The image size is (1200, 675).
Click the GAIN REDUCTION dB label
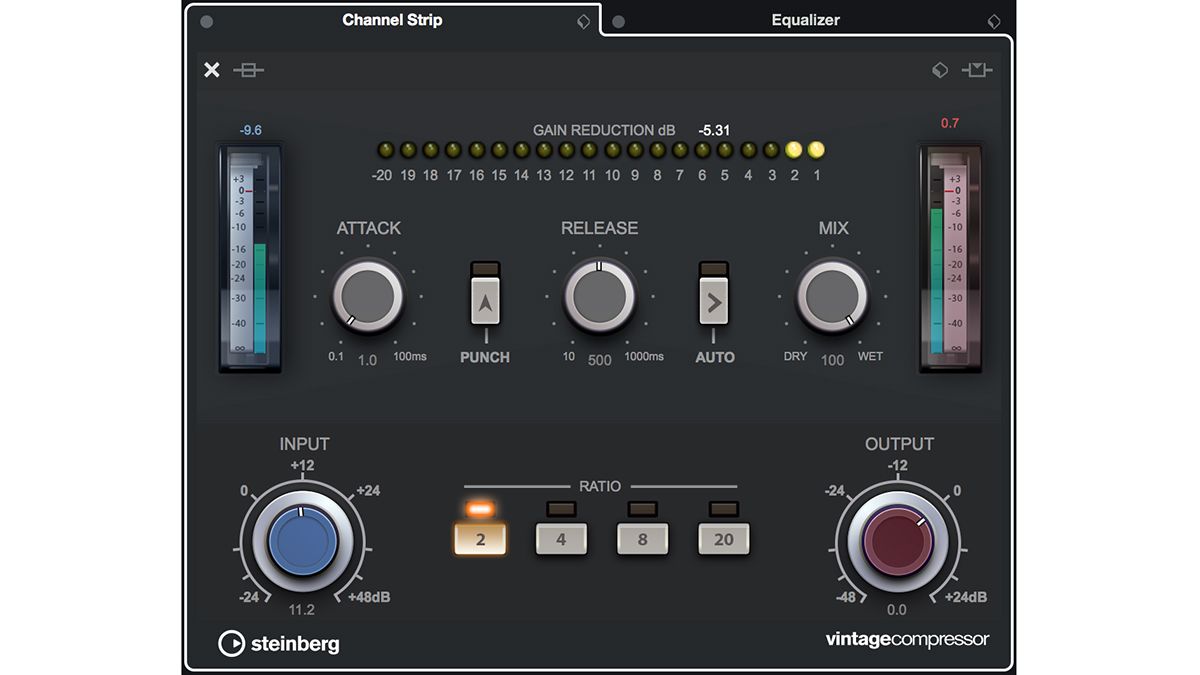pos(604,130)
